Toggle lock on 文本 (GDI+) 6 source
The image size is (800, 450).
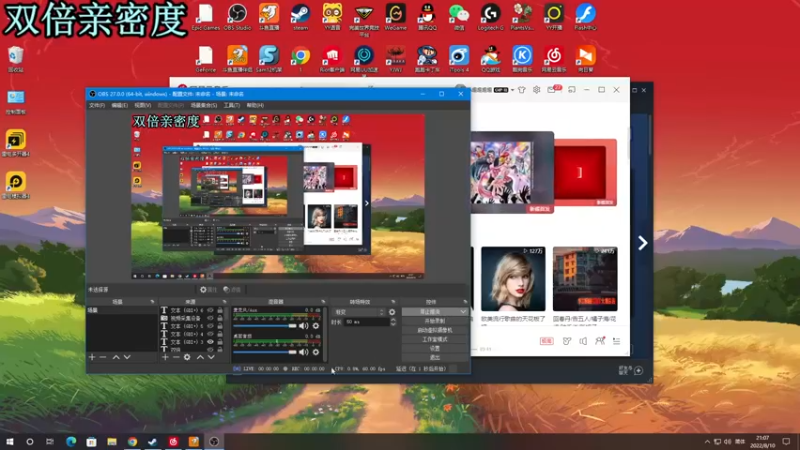coord(220,310)
